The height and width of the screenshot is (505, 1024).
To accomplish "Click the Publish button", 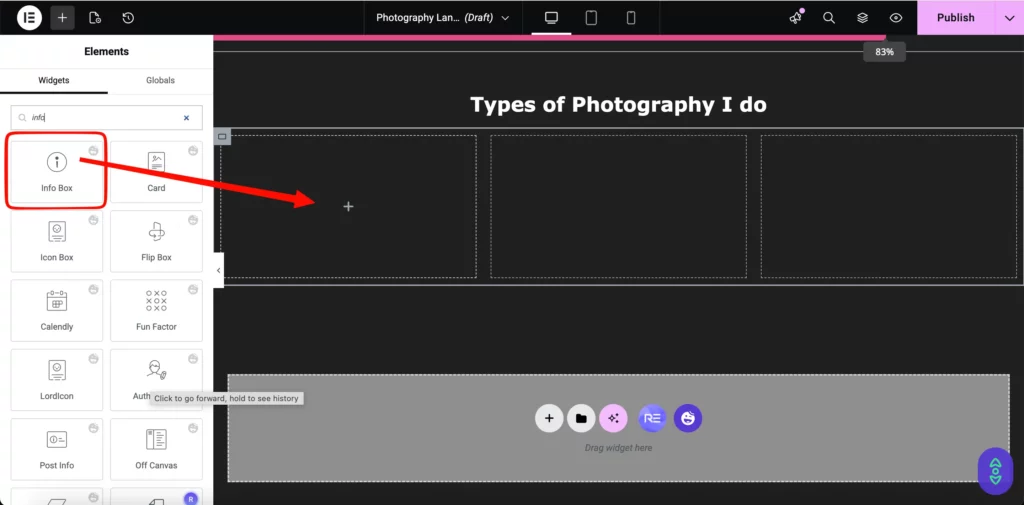I will [955, 18].
